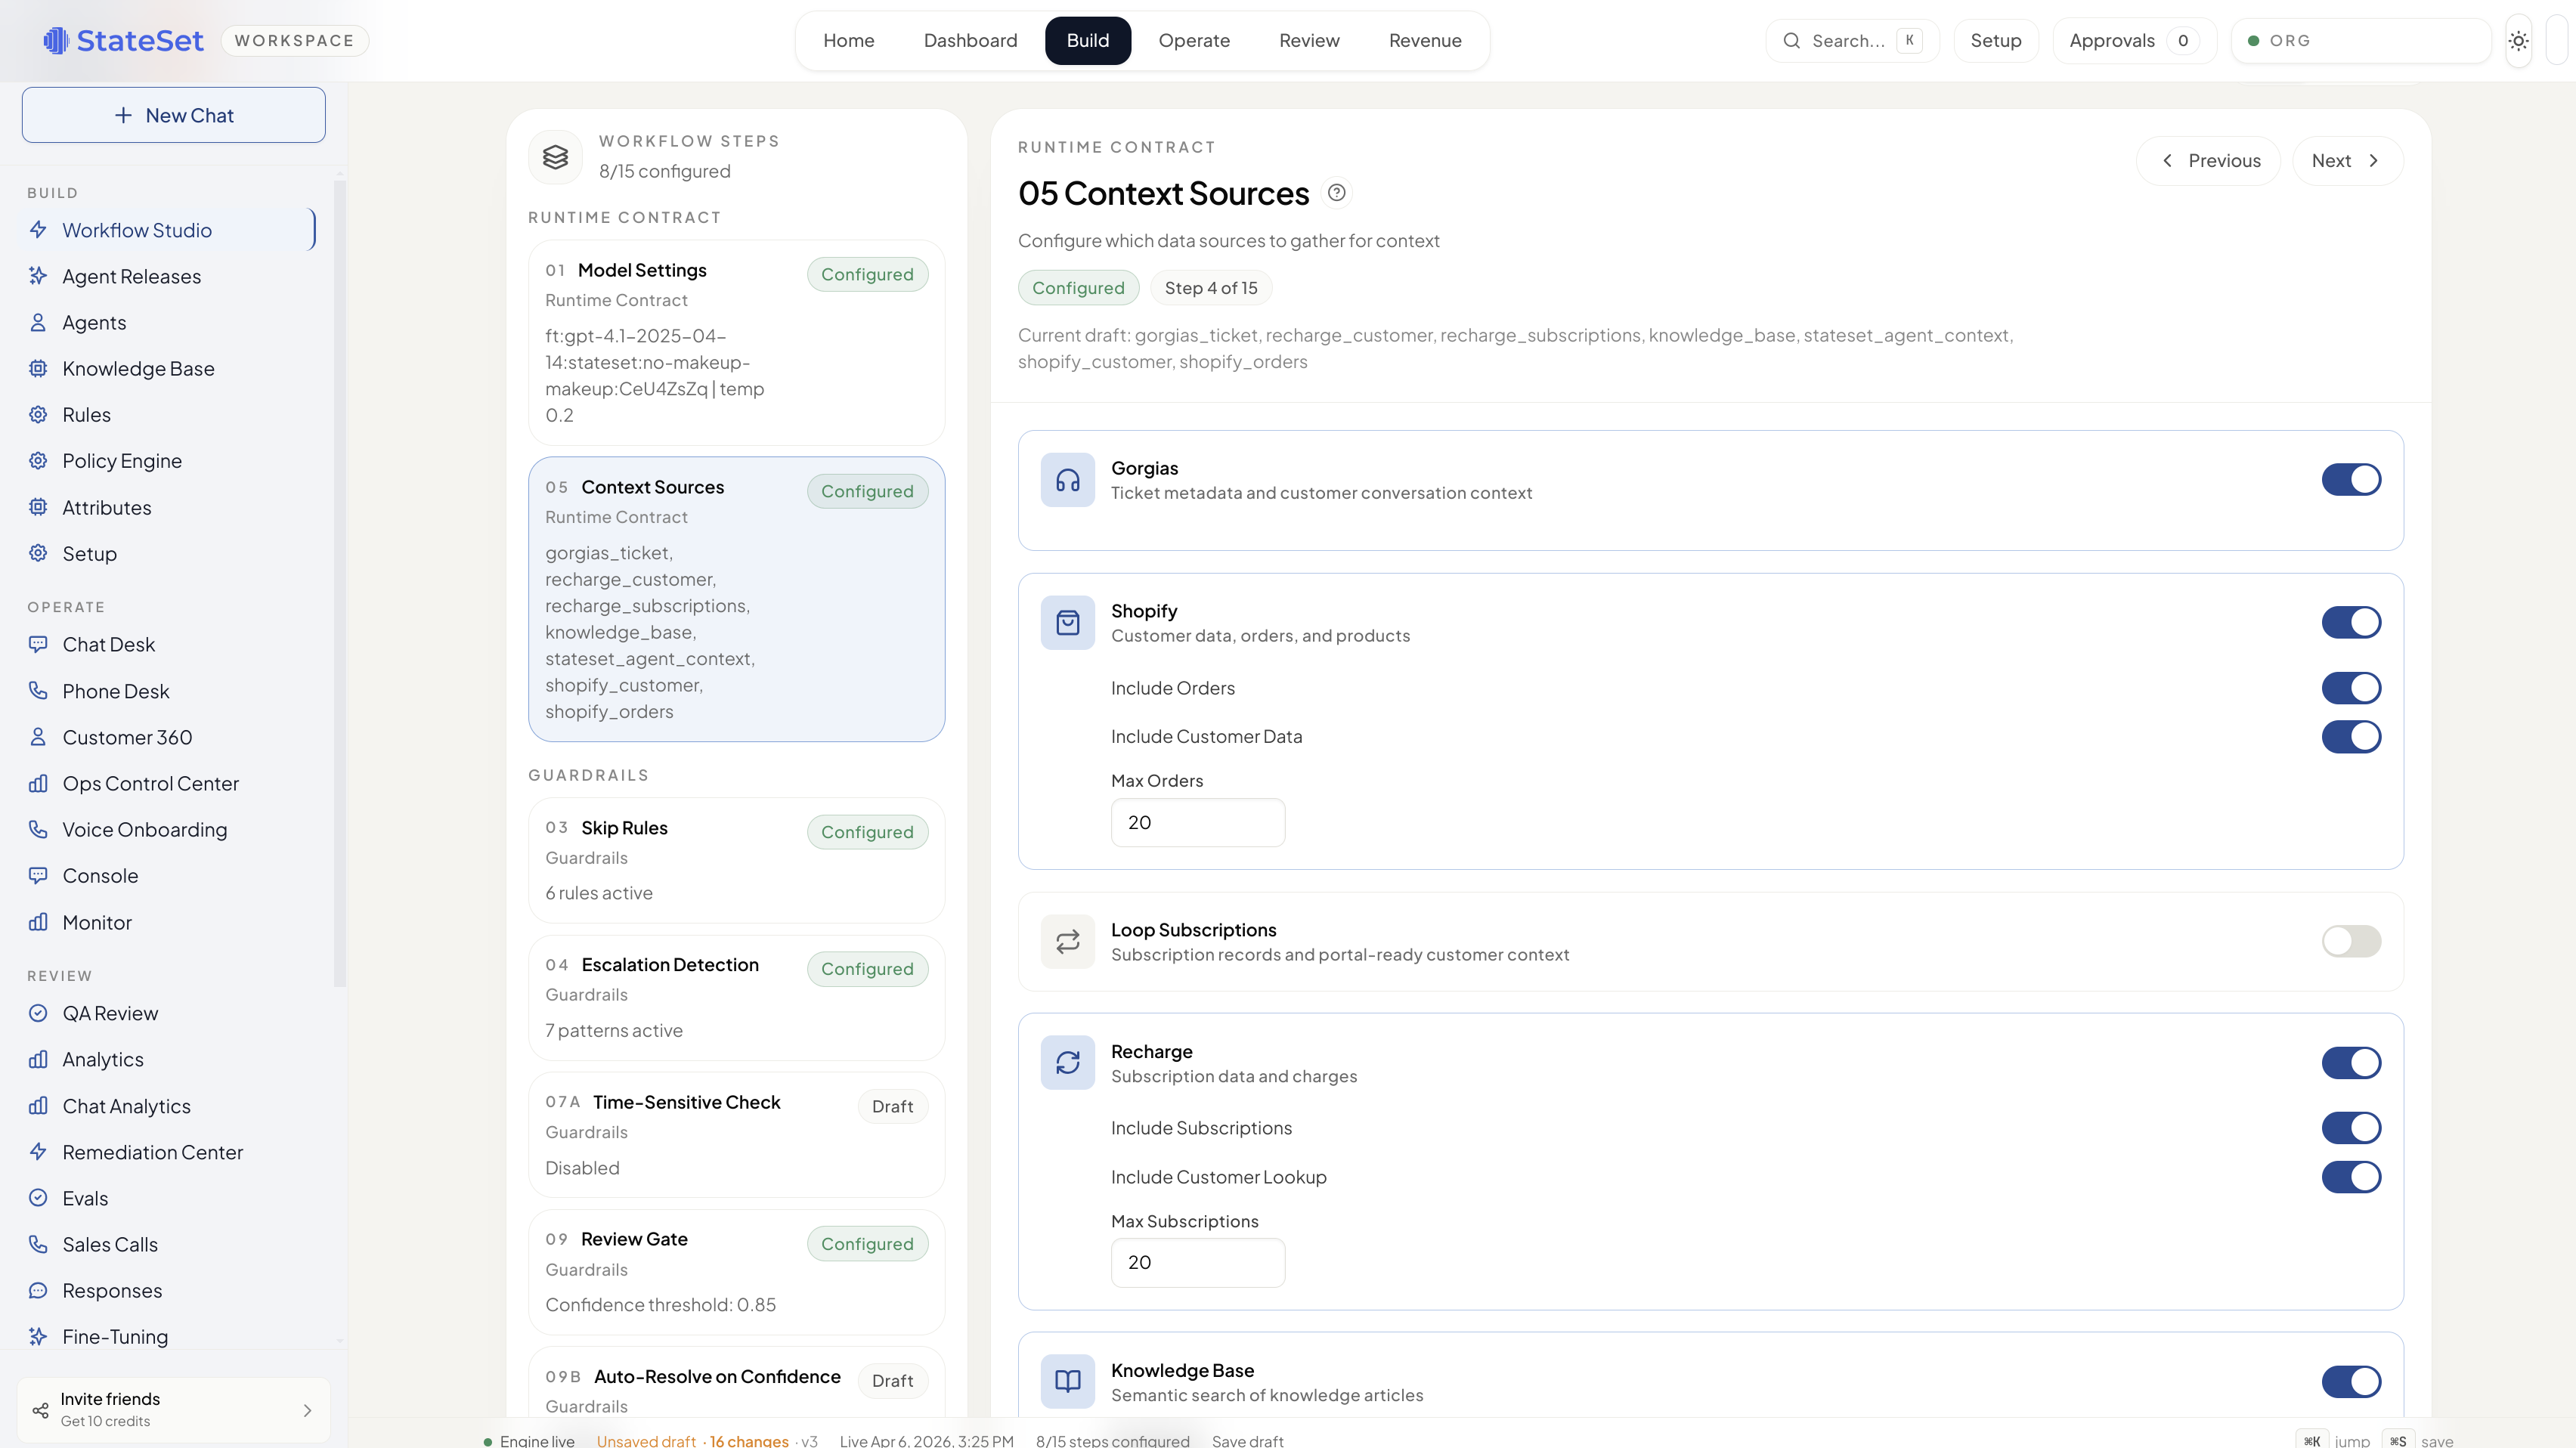Open Monitor chart icon
Screen dimensions: 2576x1448
point(38,922)
